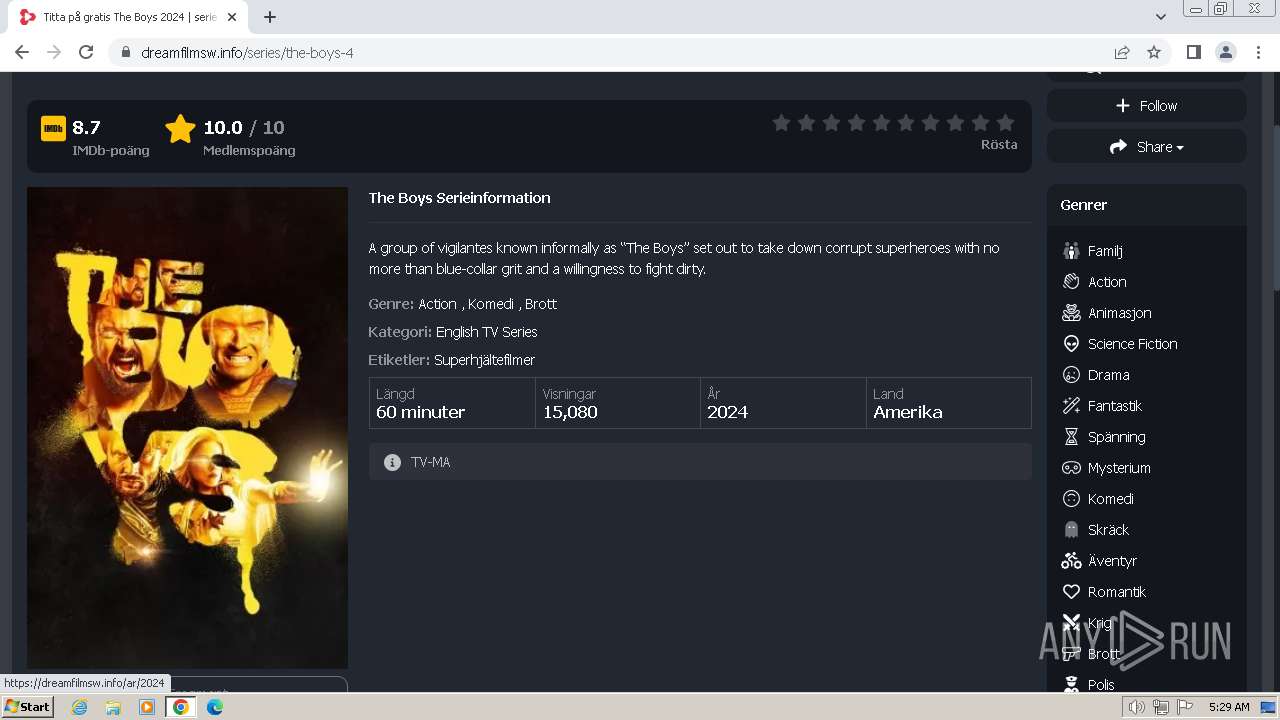Click the Skräck ghost icon
This screenshot has height=720, width=1280.
(1071, 530)
